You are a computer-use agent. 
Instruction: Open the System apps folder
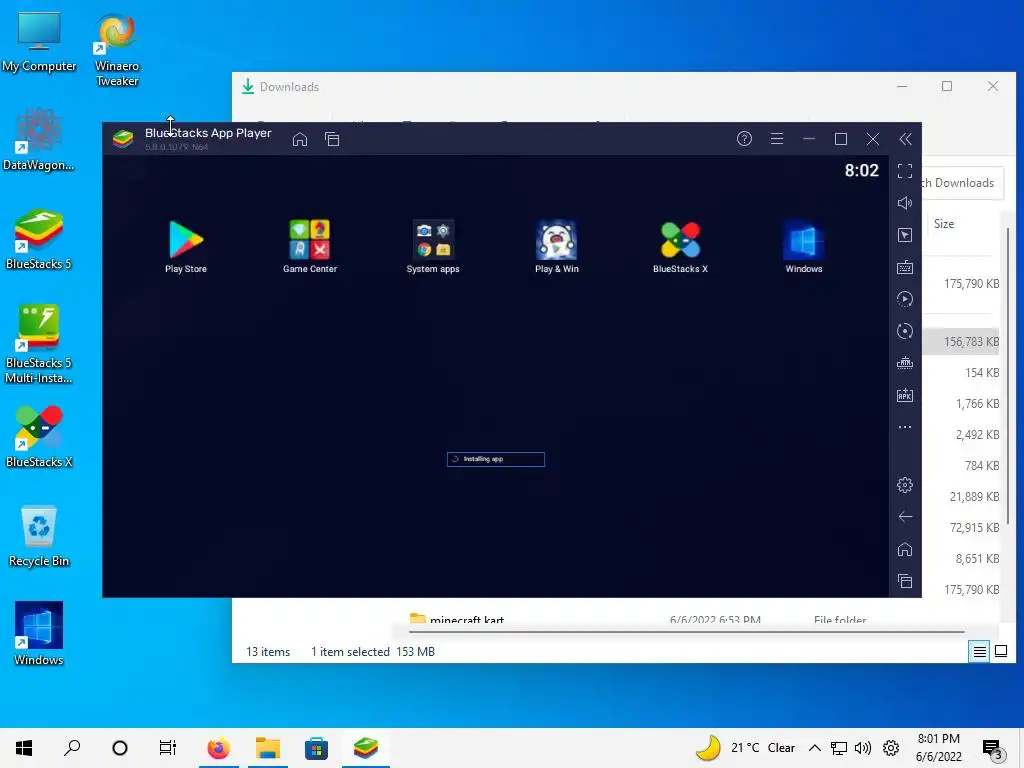pyautogui.click(x=433, y=246)
